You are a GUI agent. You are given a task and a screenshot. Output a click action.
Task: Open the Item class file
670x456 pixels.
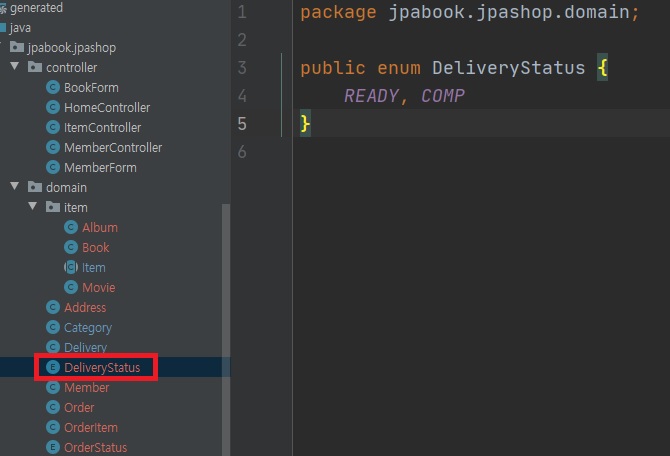(93, 268)
